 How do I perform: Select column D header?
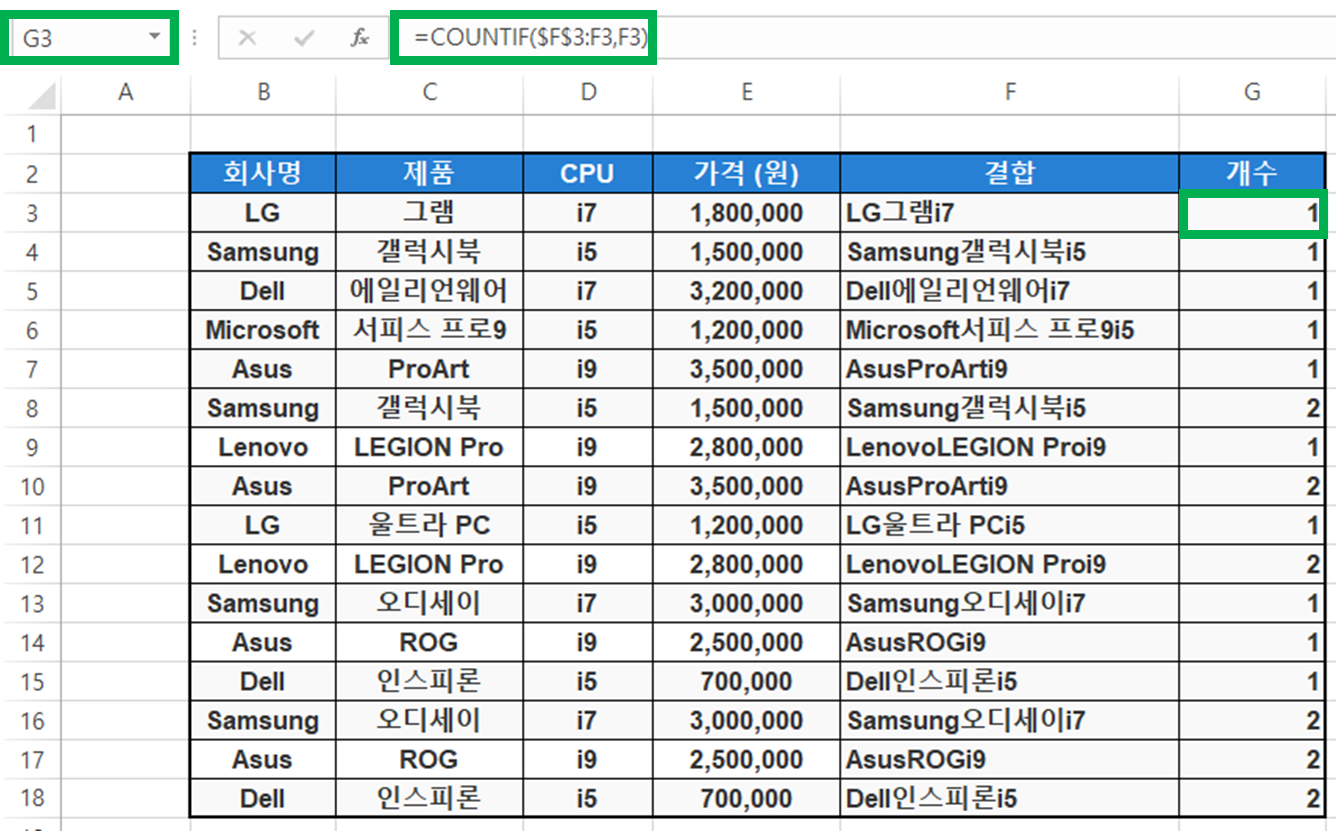pyautogui.click(x=588, y=92)
